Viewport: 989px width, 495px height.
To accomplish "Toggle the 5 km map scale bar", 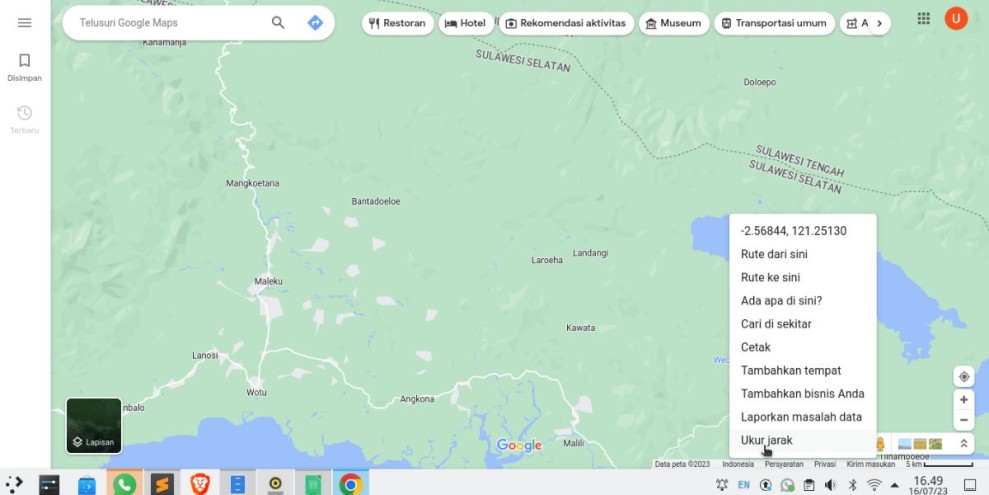I will click(939, 464).
